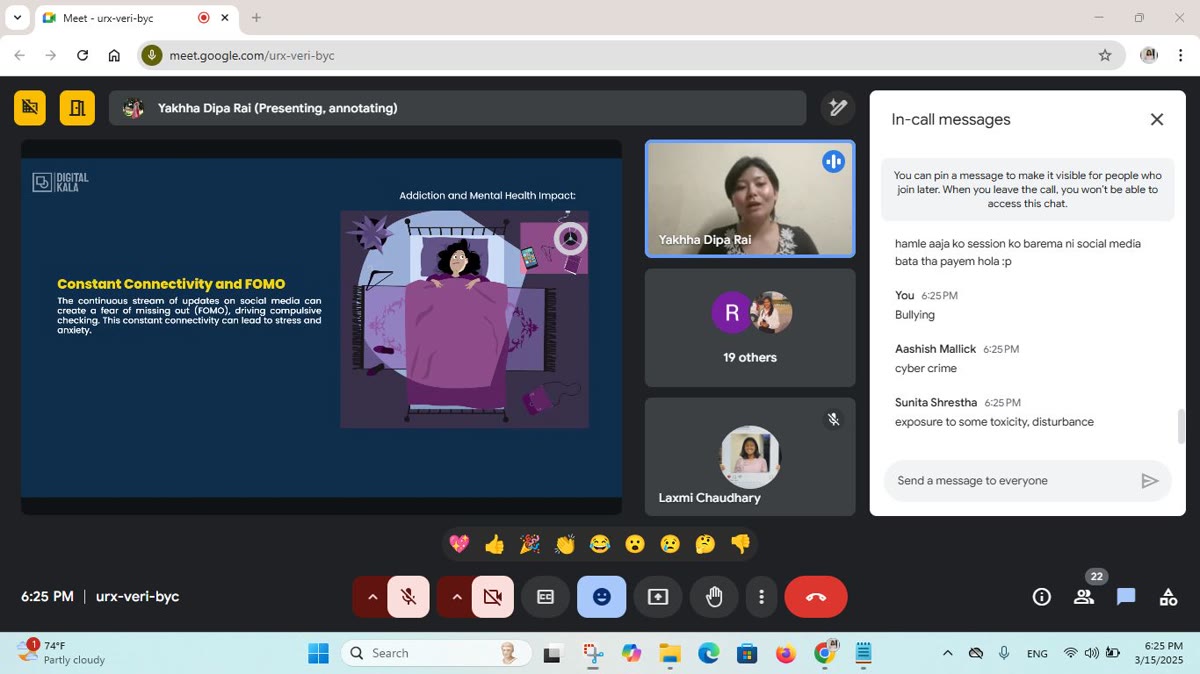Open the share screen option
This screenshot has height=674, width=1200.
pyautogui.click(x=658, y=597)
